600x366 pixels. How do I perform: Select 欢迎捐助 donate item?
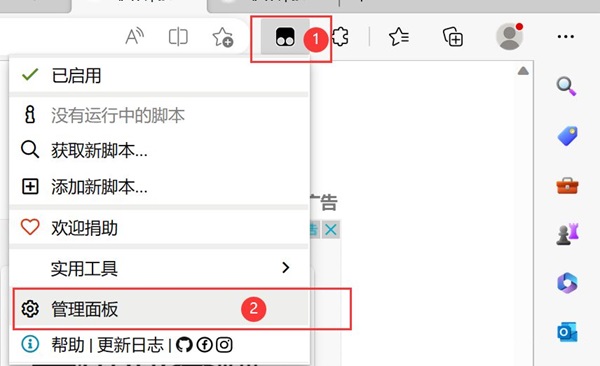pyautogui.click(x=158, y=228)
